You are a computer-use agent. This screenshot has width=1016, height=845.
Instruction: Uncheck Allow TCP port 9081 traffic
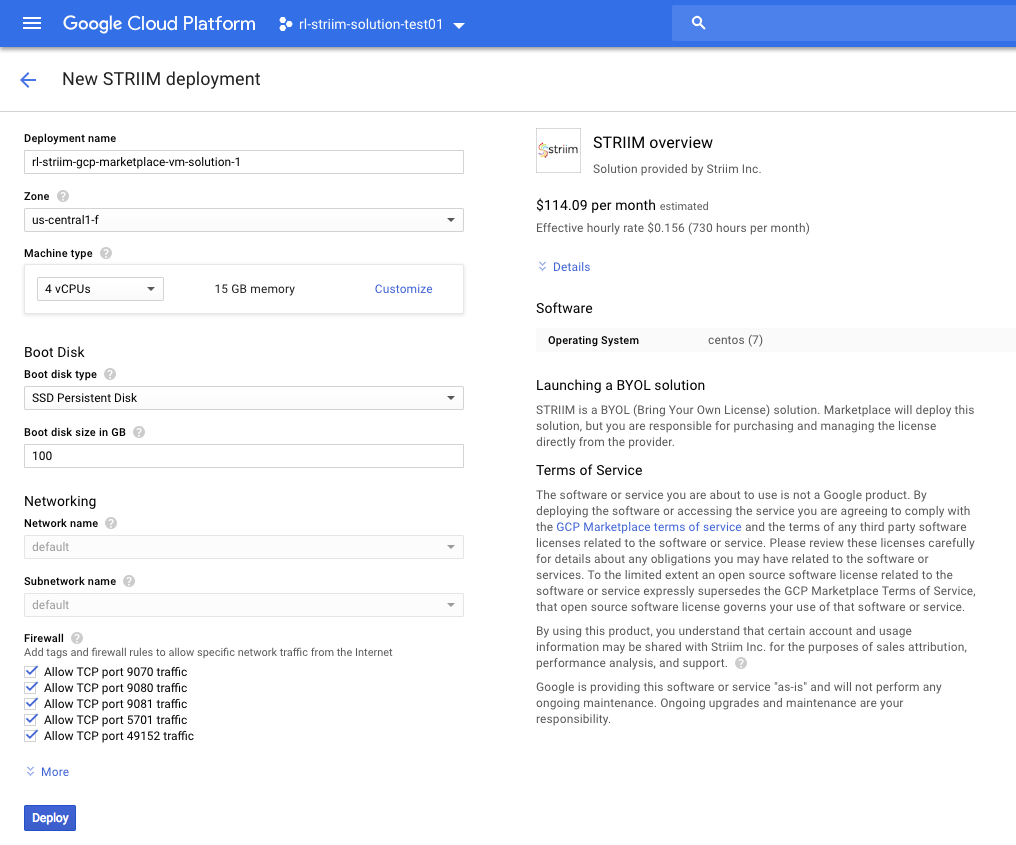[x=31, y=704]
